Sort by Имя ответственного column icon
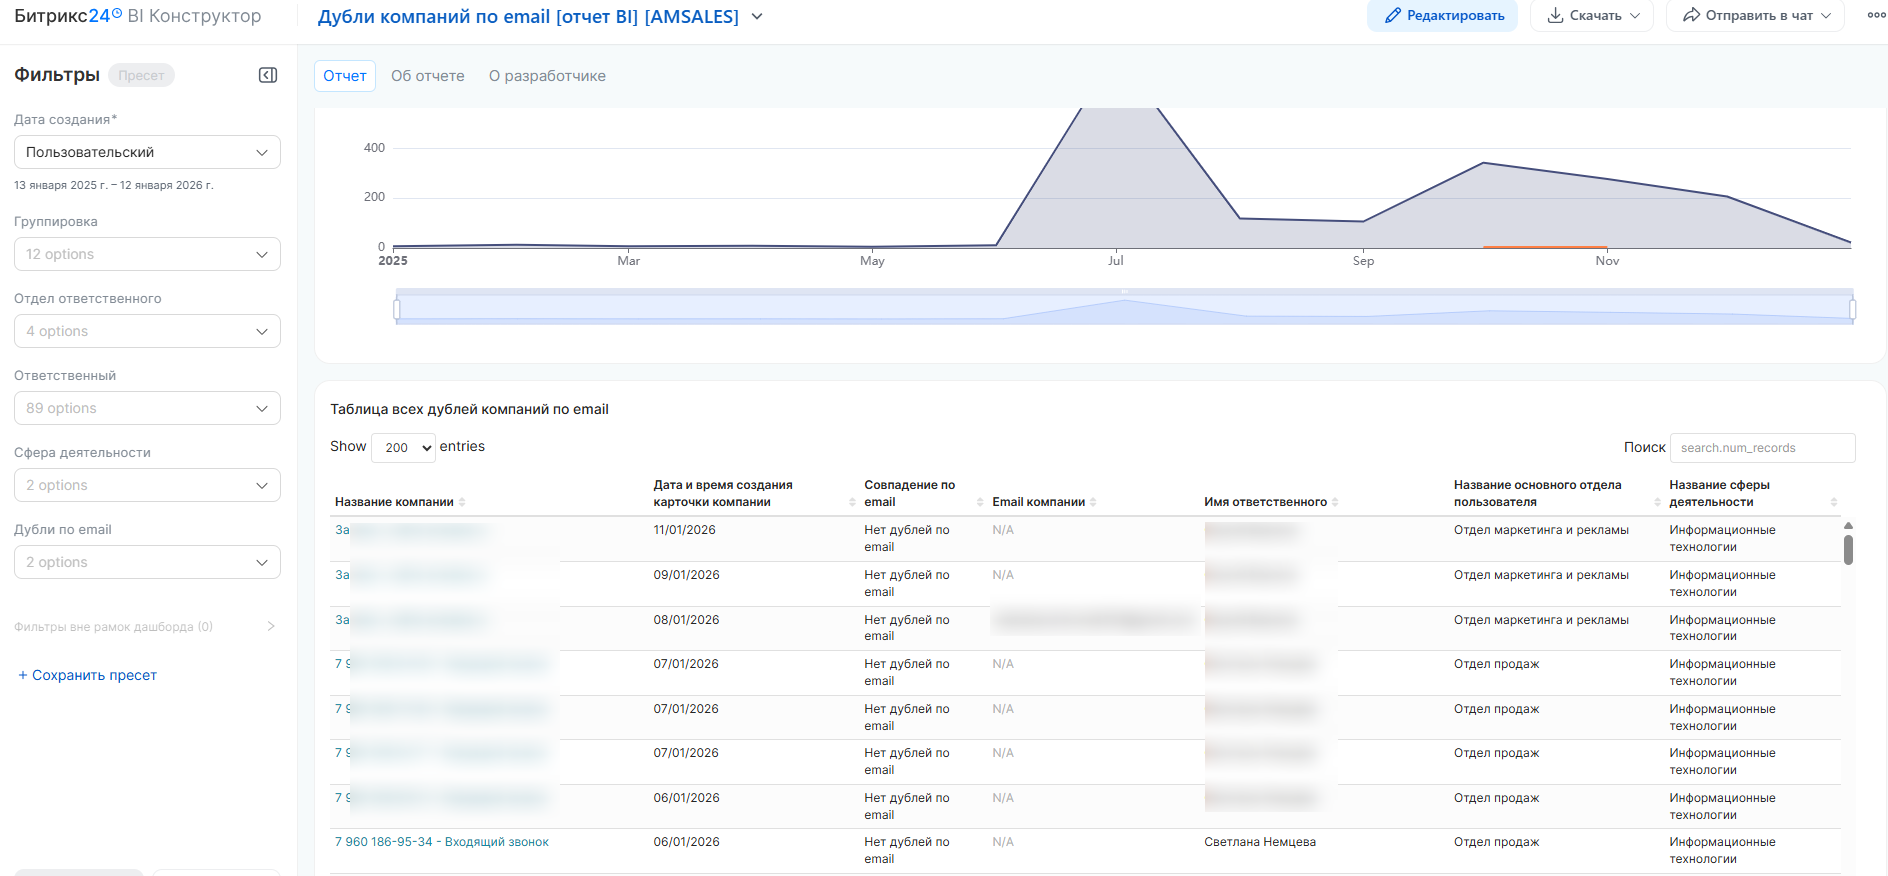The width and height of the screenshot is (1888, 876). point(1335,502)
